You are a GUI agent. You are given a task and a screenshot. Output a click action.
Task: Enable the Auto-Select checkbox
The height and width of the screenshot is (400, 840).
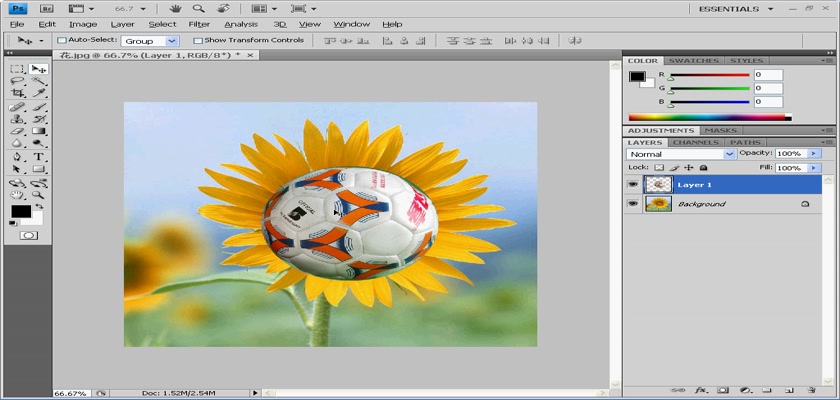coord(62,40)
